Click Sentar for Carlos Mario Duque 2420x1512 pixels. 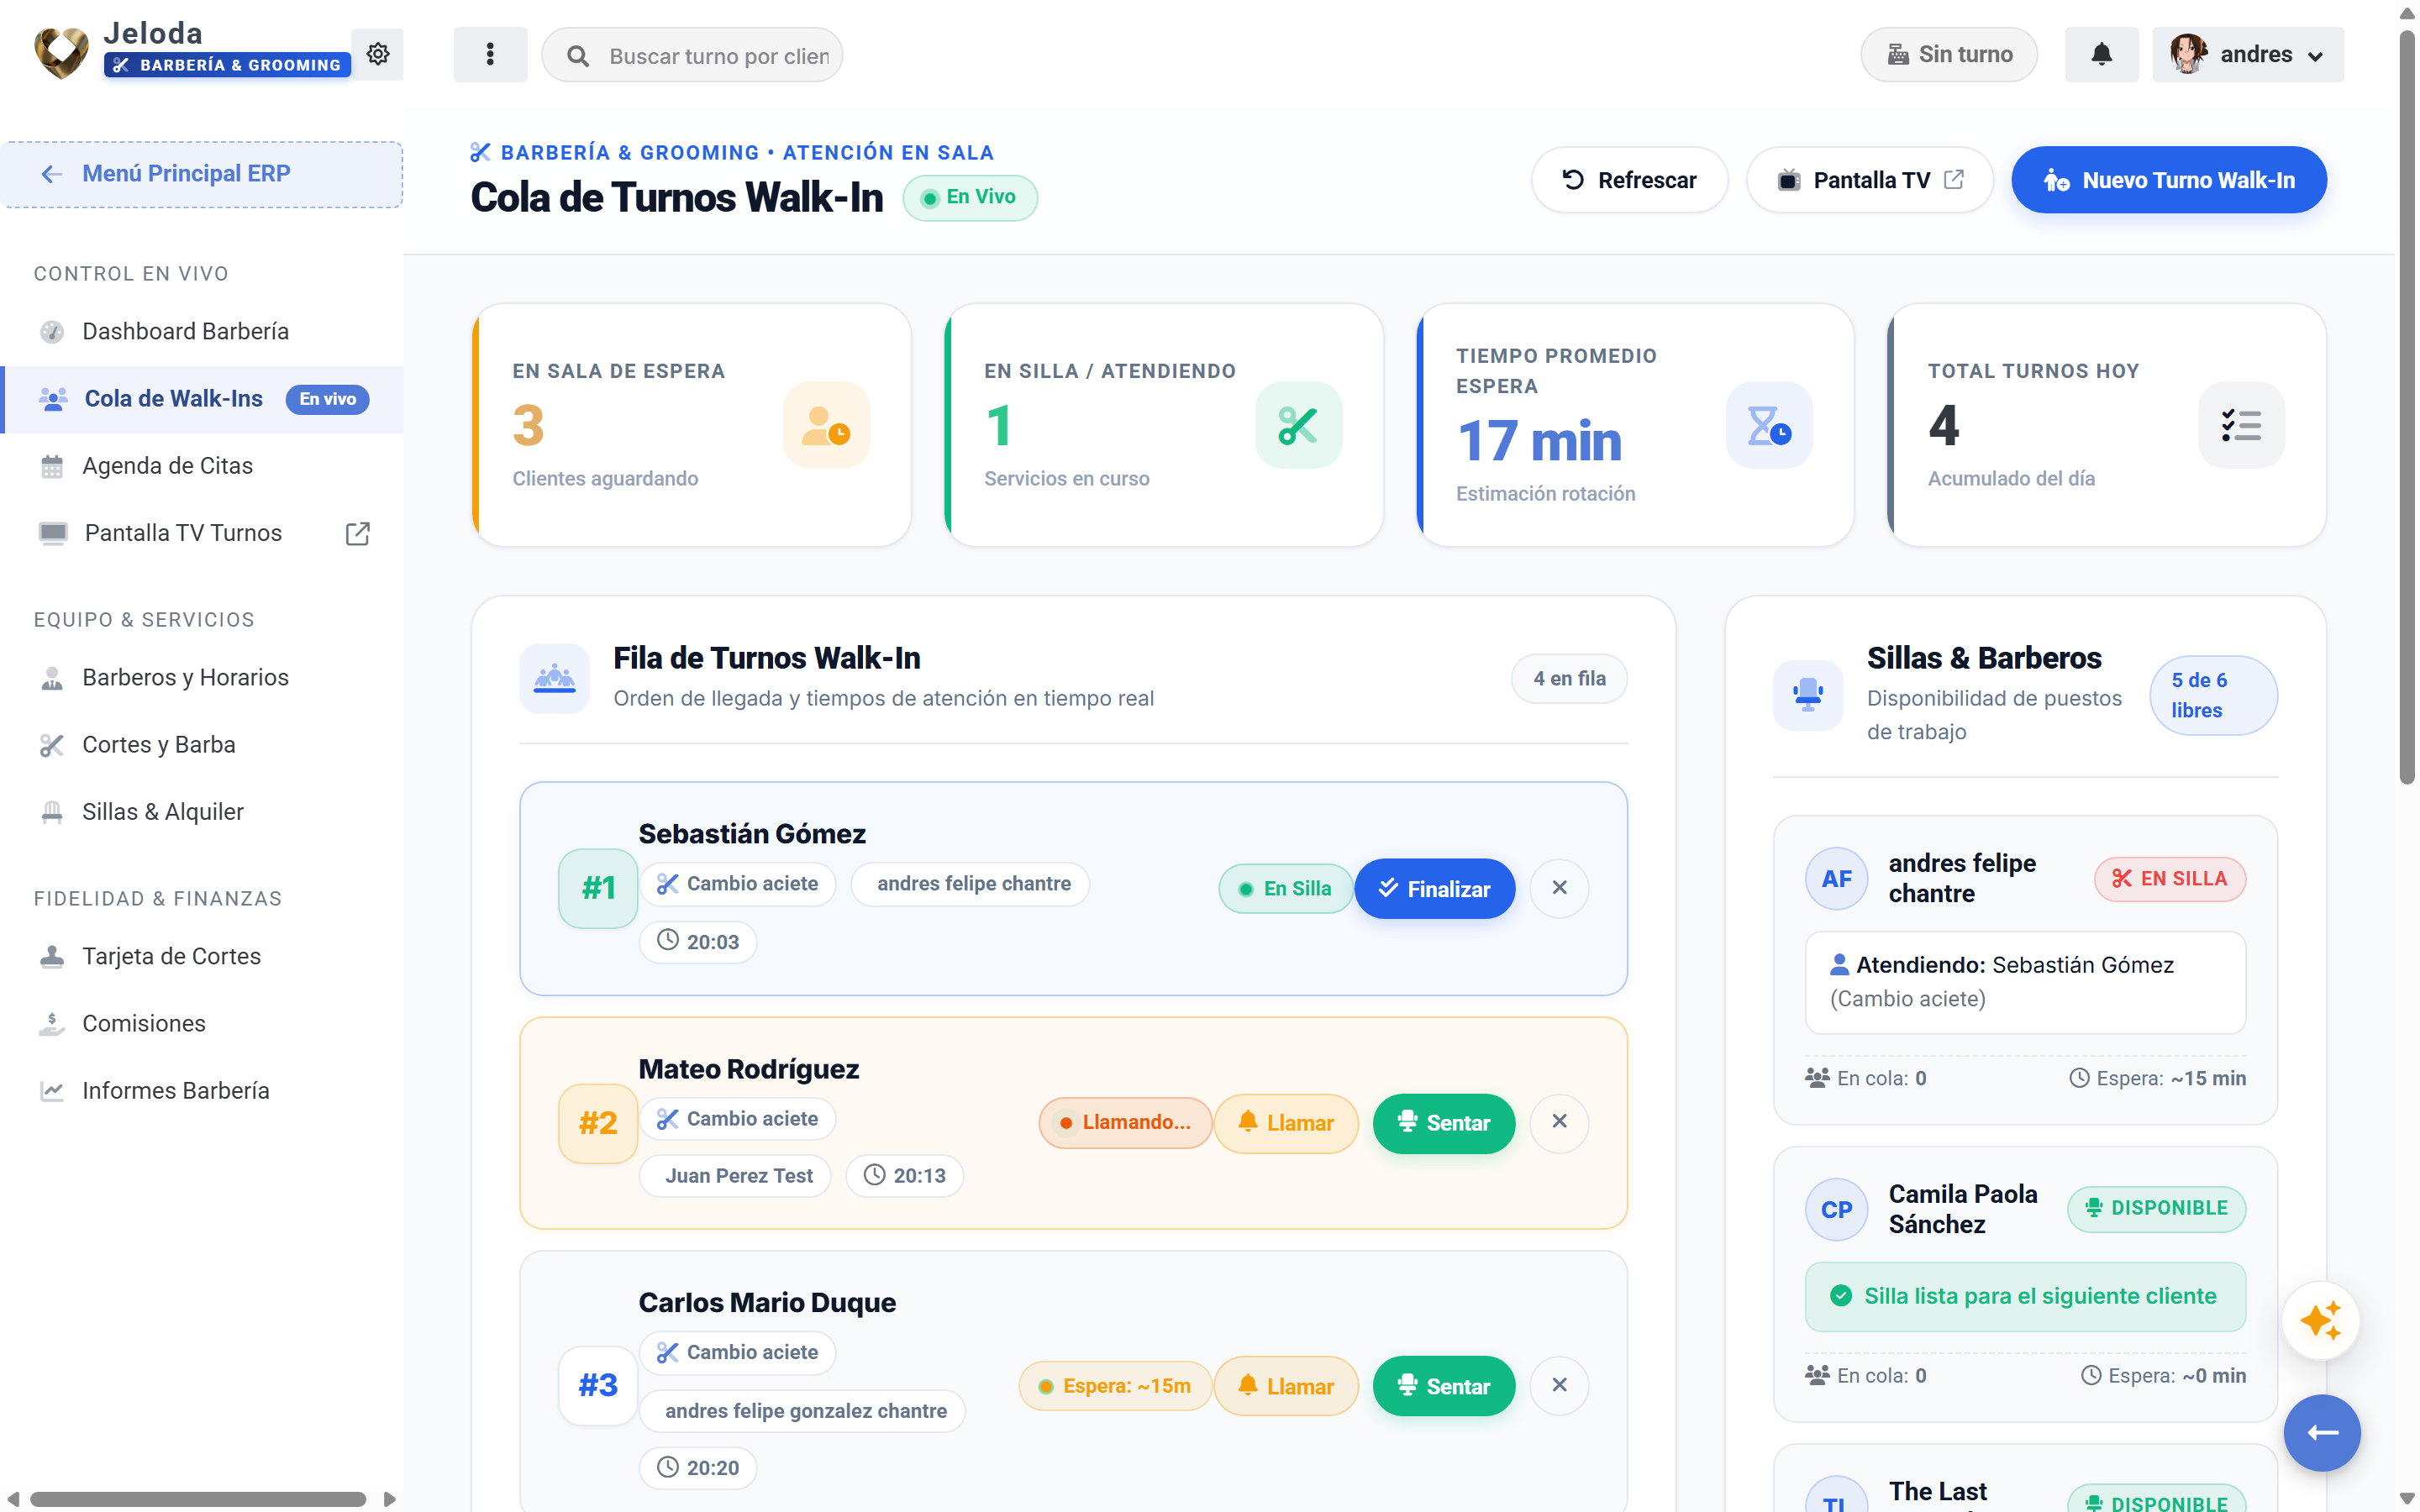[x=1443, y=1385]
